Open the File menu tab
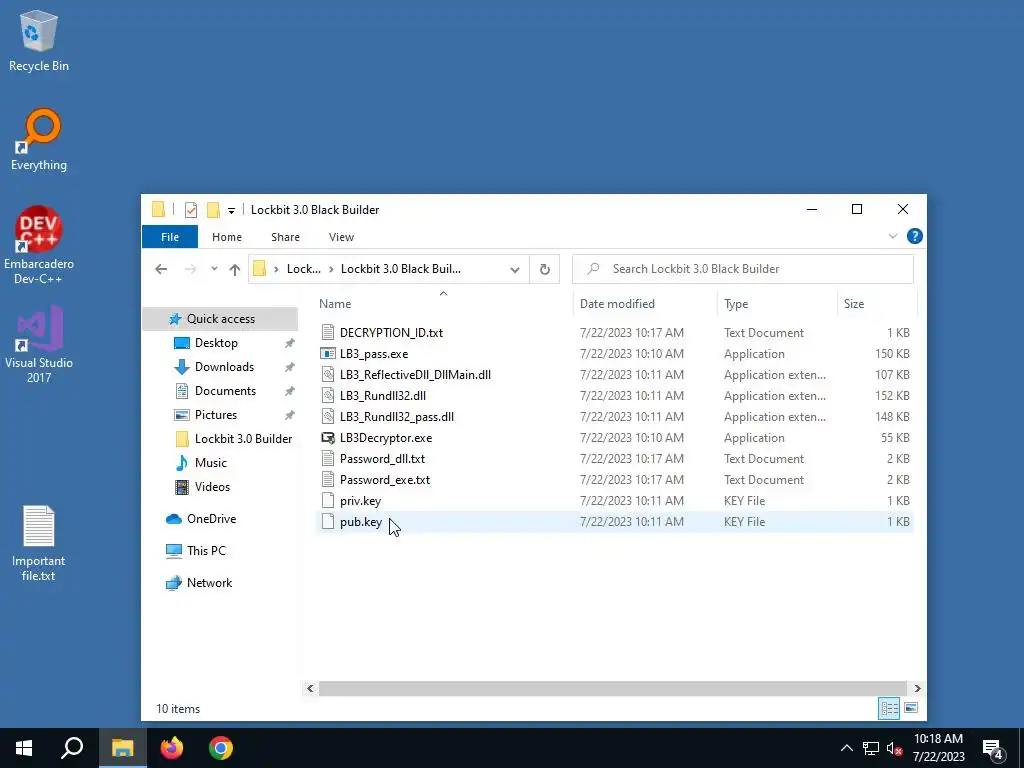 170,237
